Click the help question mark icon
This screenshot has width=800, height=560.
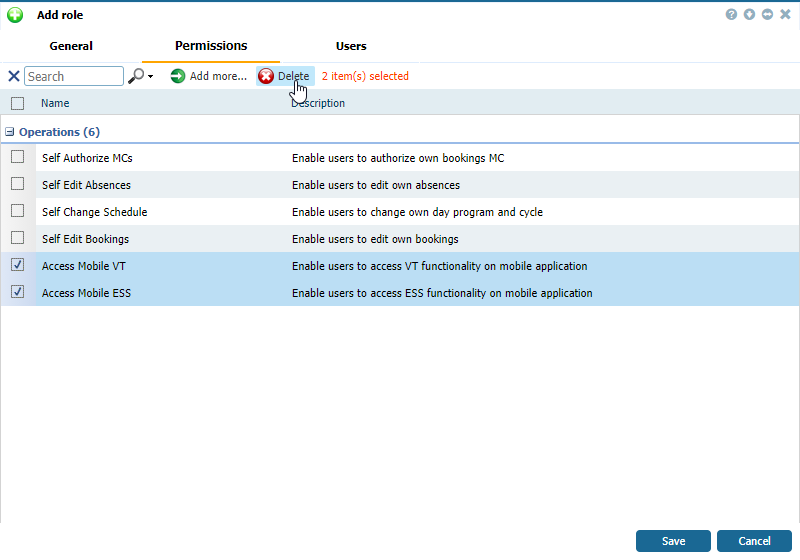pos(732,15)
